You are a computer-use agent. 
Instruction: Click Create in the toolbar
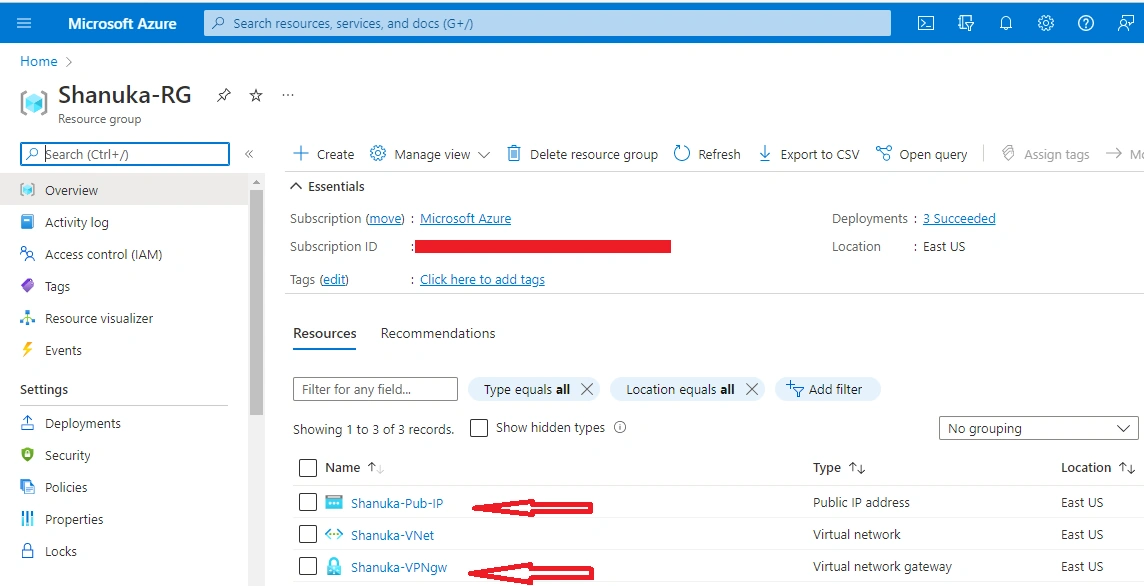click(323, 154)
